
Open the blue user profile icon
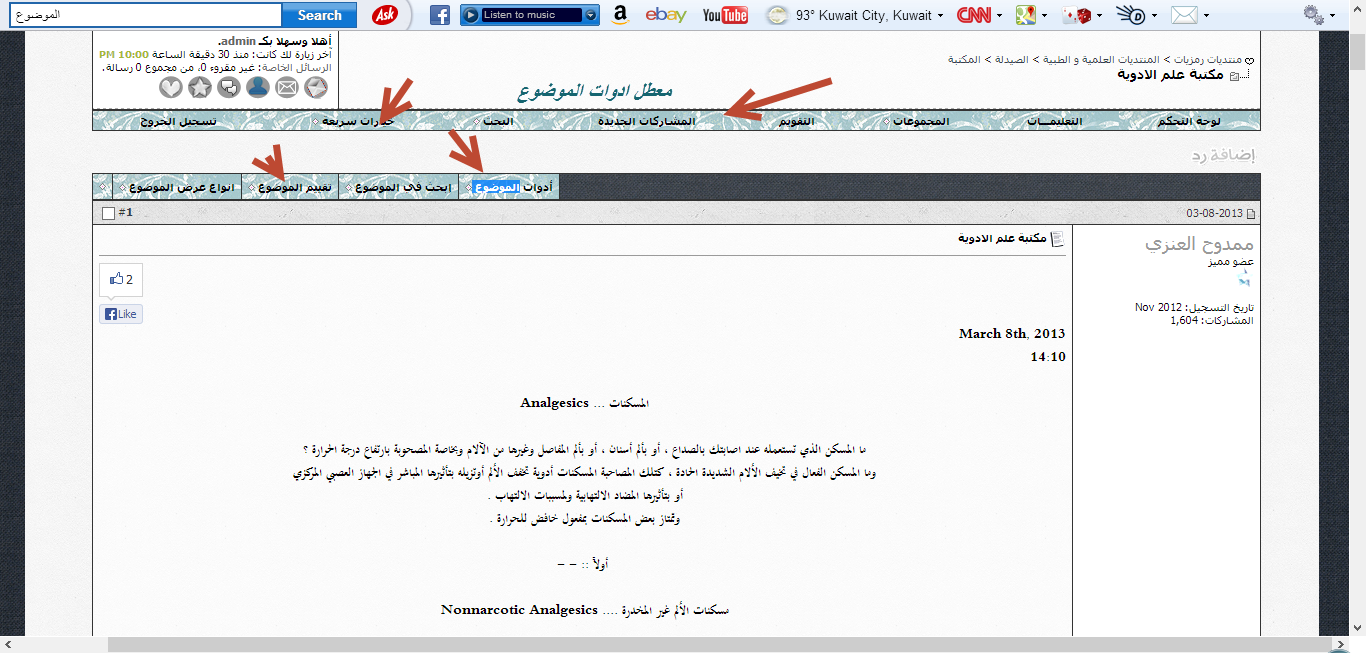(258, 88)
